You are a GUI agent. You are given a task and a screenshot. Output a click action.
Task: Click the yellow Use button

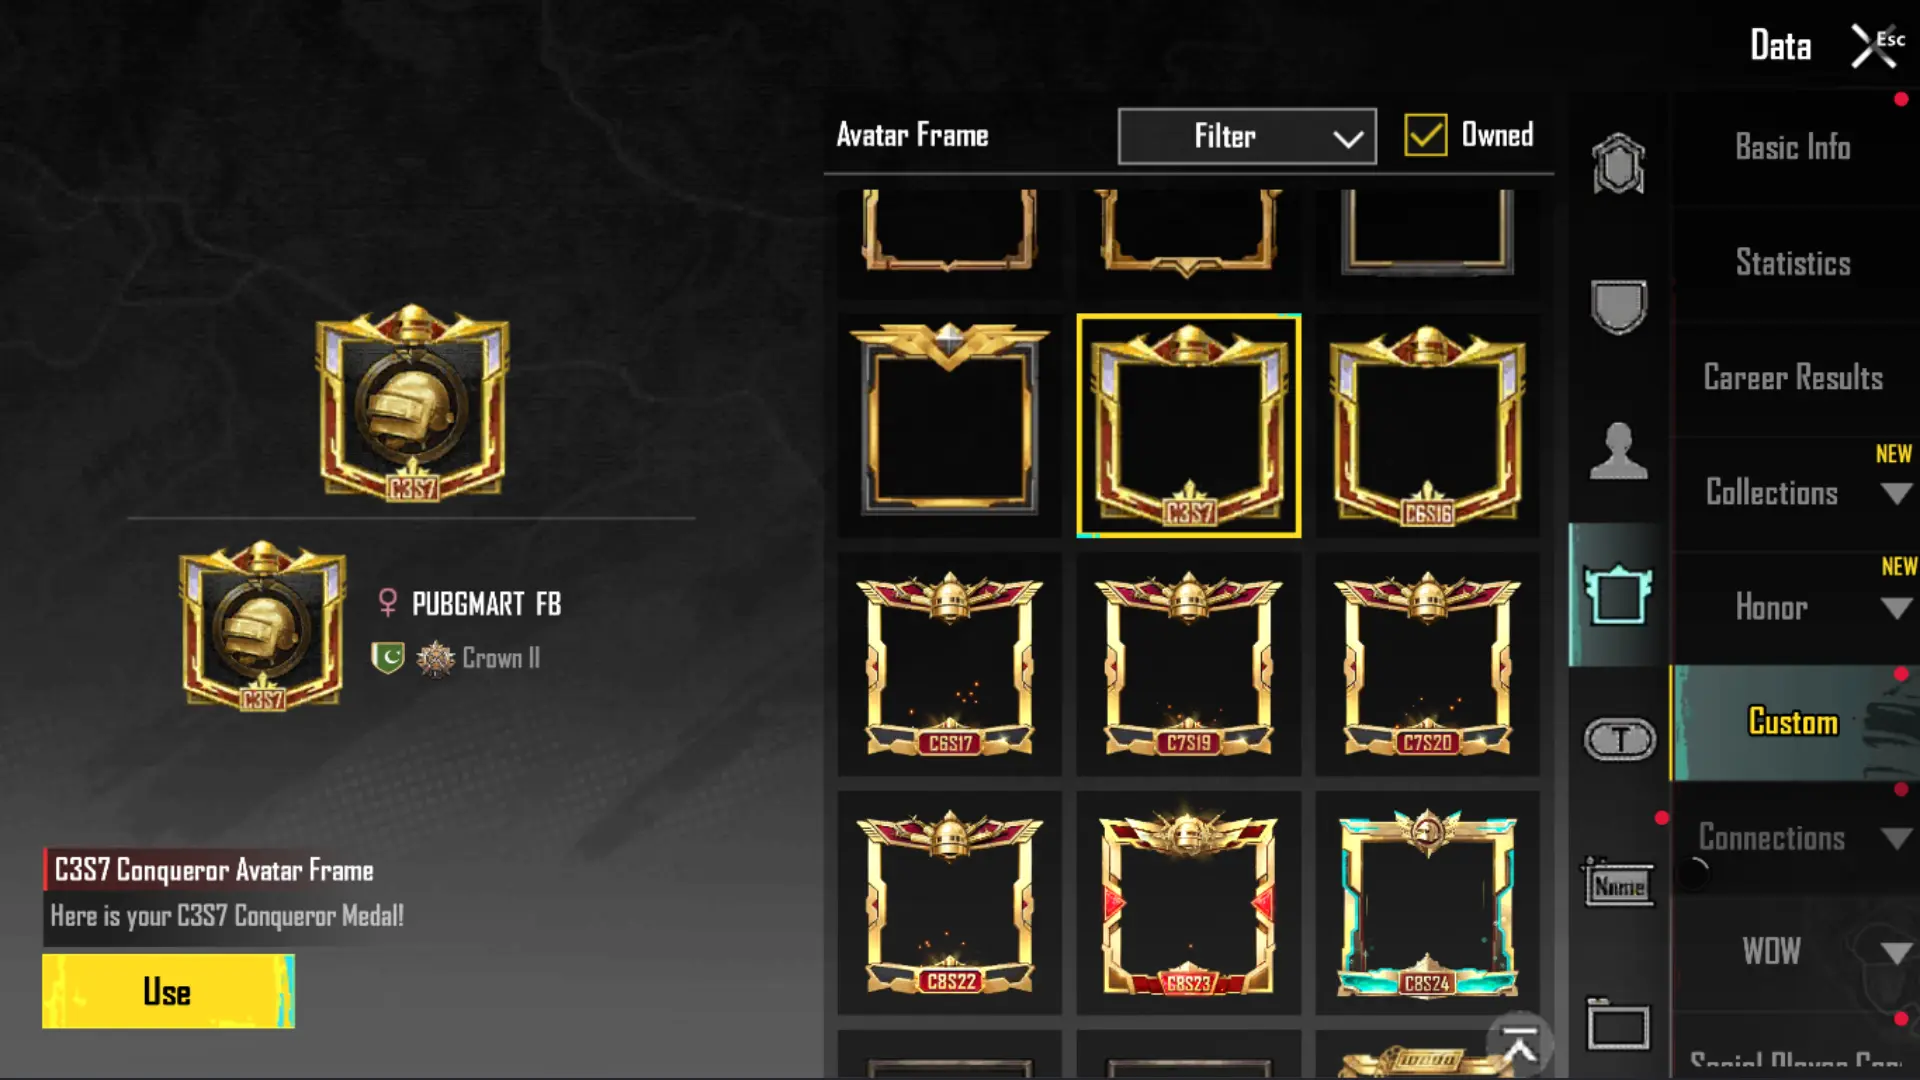tap(168, 991)
